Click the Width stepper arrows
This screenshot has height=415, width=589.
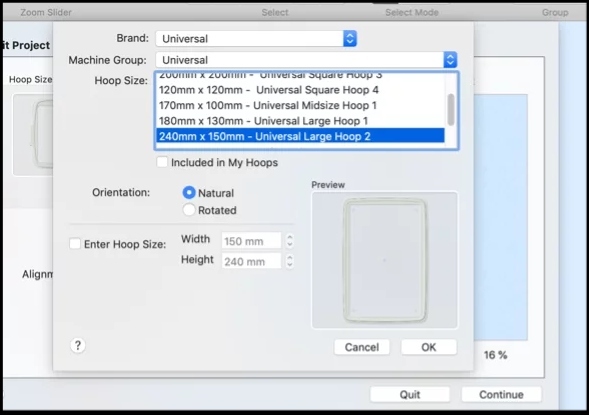coord(289,241)
